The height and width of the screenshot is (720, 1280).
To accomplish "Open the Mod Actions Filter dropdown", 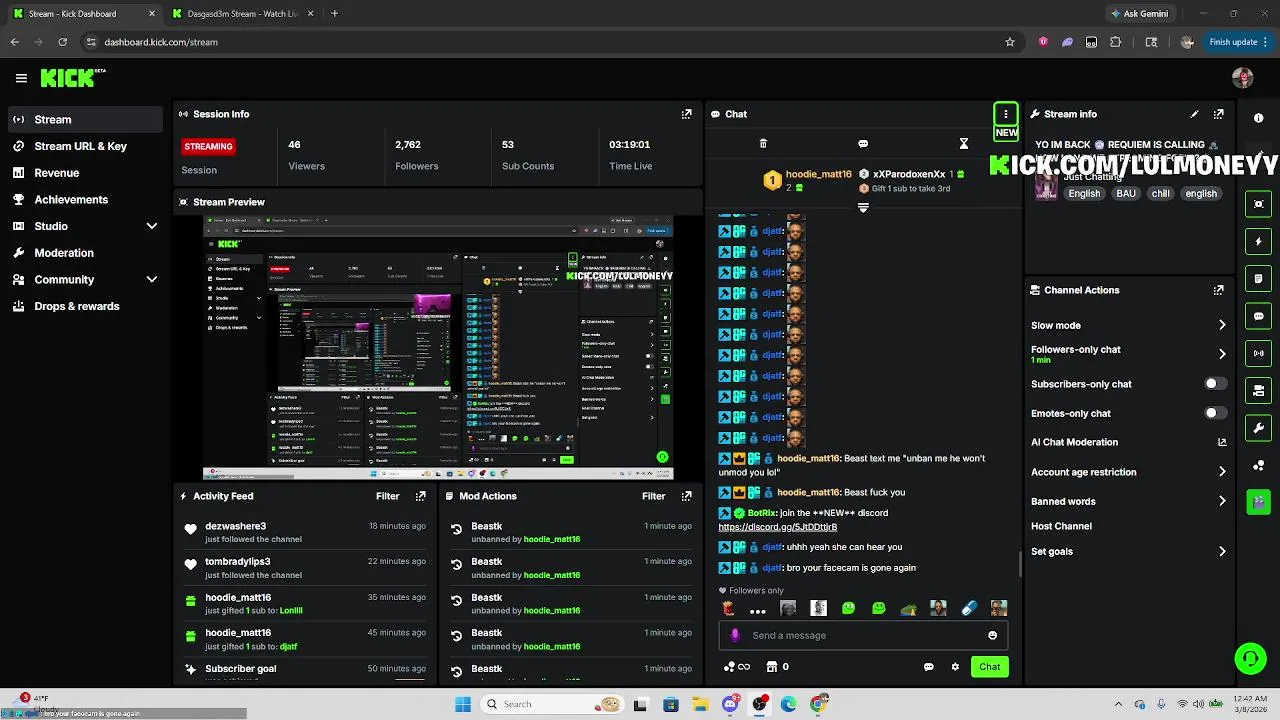I will 653,496.
